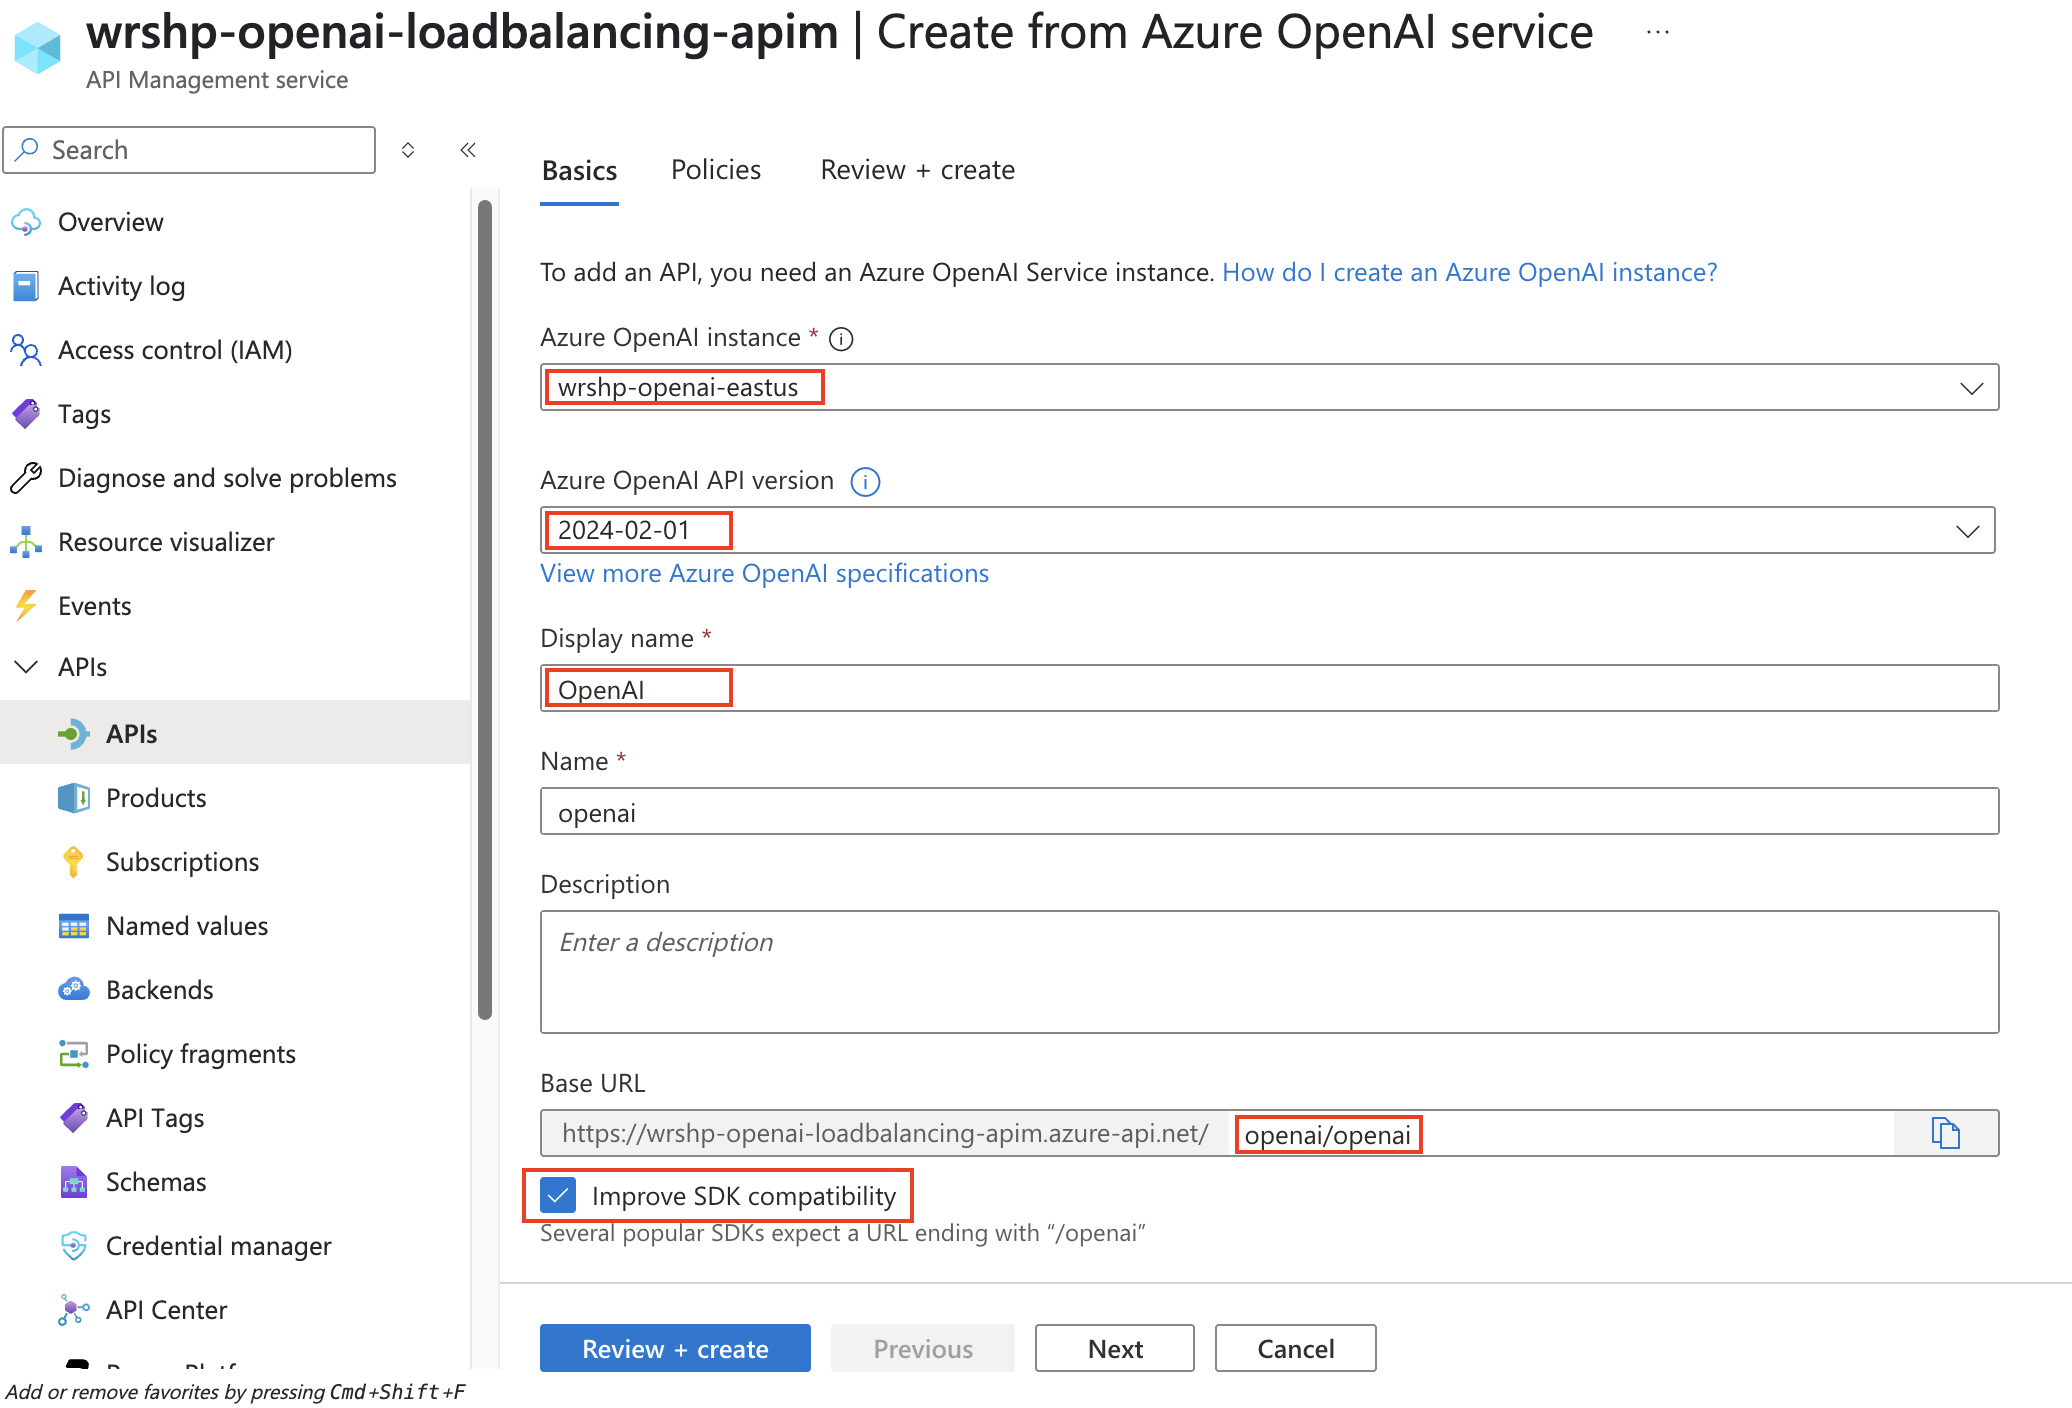
Task: Switch to the Policies tab
Action: pos(716,170)
